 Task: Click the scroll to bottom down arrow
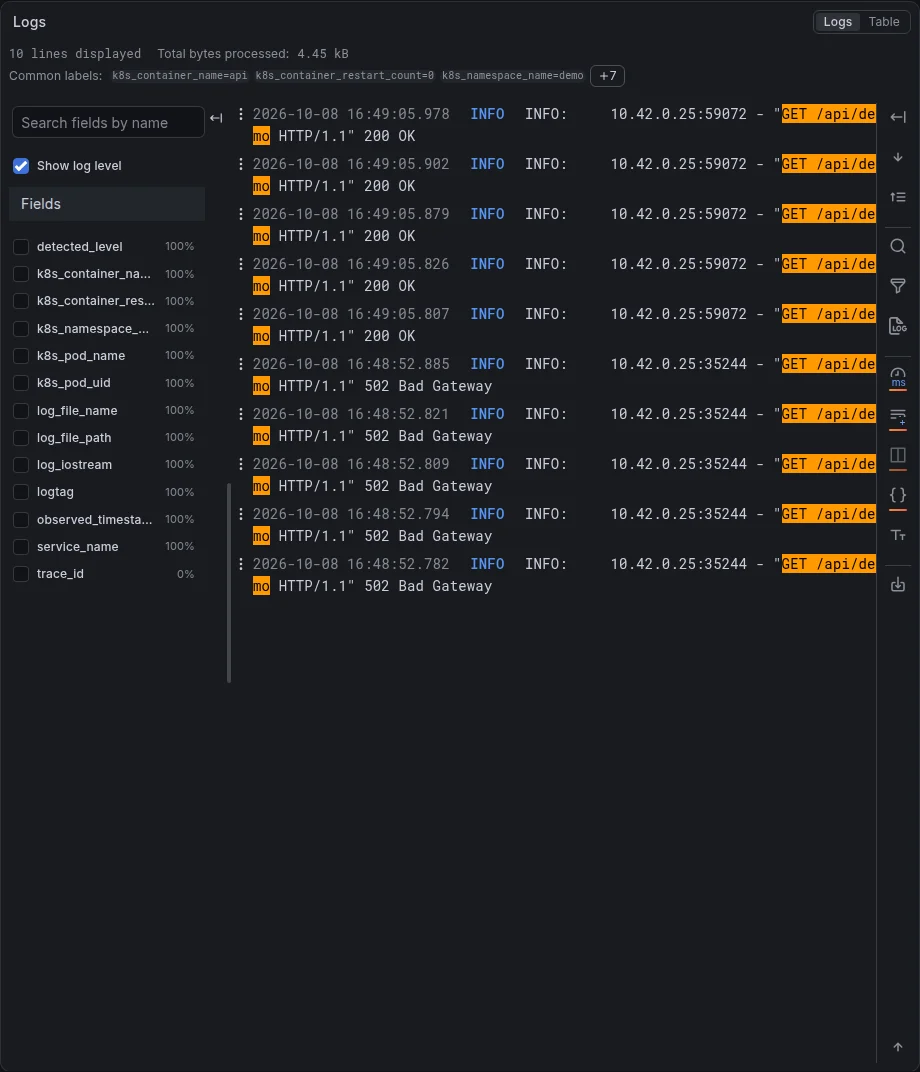coord(897,157)
